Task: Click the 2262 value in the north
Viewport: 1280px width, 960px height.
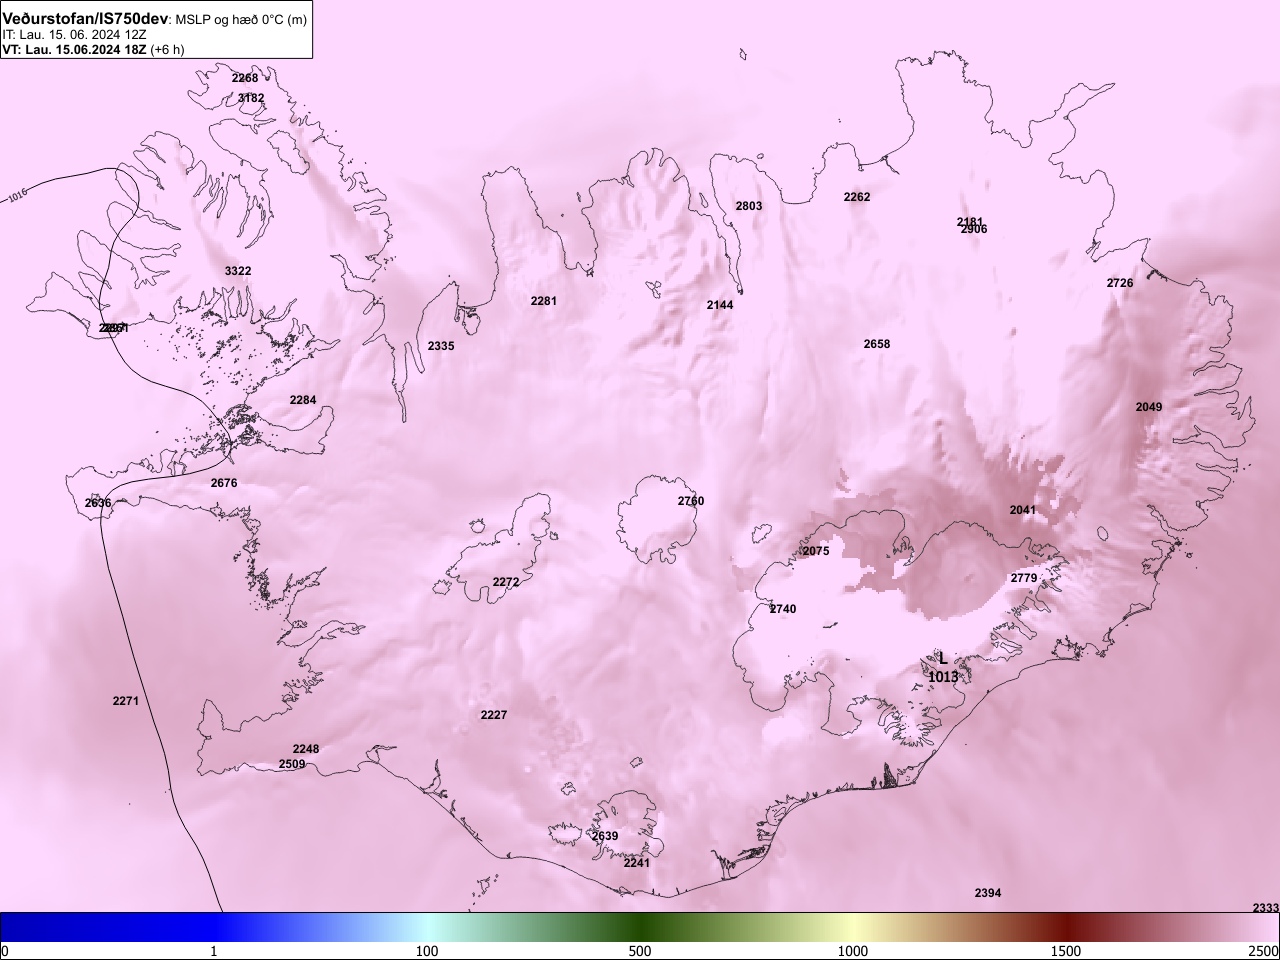Action: [x=857, y=197]
